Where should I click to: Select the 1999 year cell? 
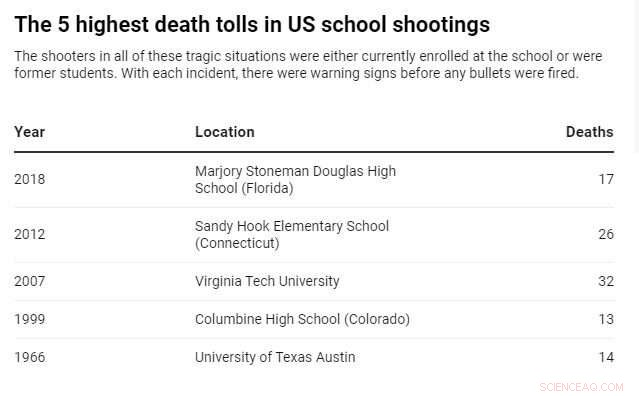click(x=29, y=319)
